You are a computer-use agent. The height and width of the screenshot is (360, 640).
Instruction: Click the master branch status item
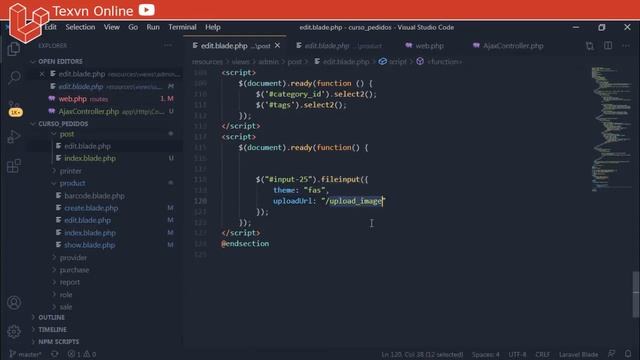click(x=25, y=354)
